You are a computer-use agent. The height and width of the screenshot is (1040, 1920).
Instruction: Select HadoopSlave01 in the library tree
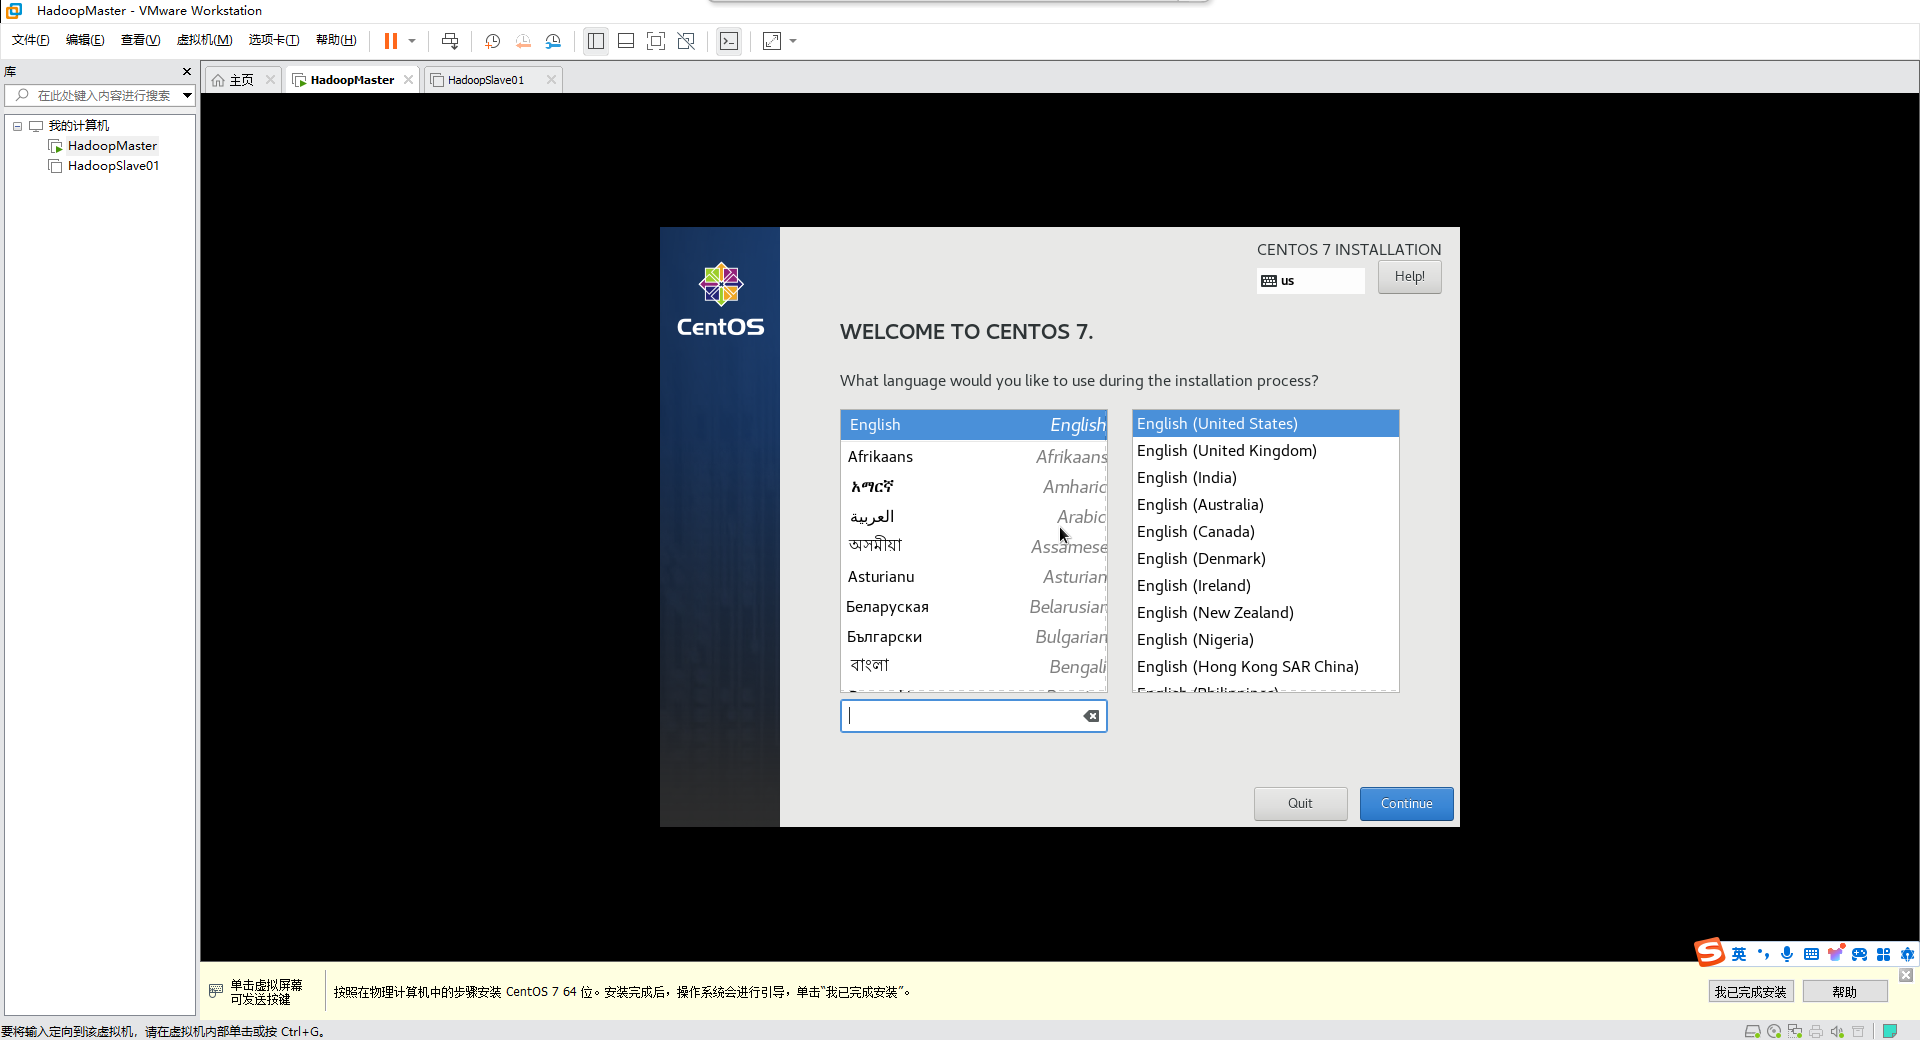point(113,166)
